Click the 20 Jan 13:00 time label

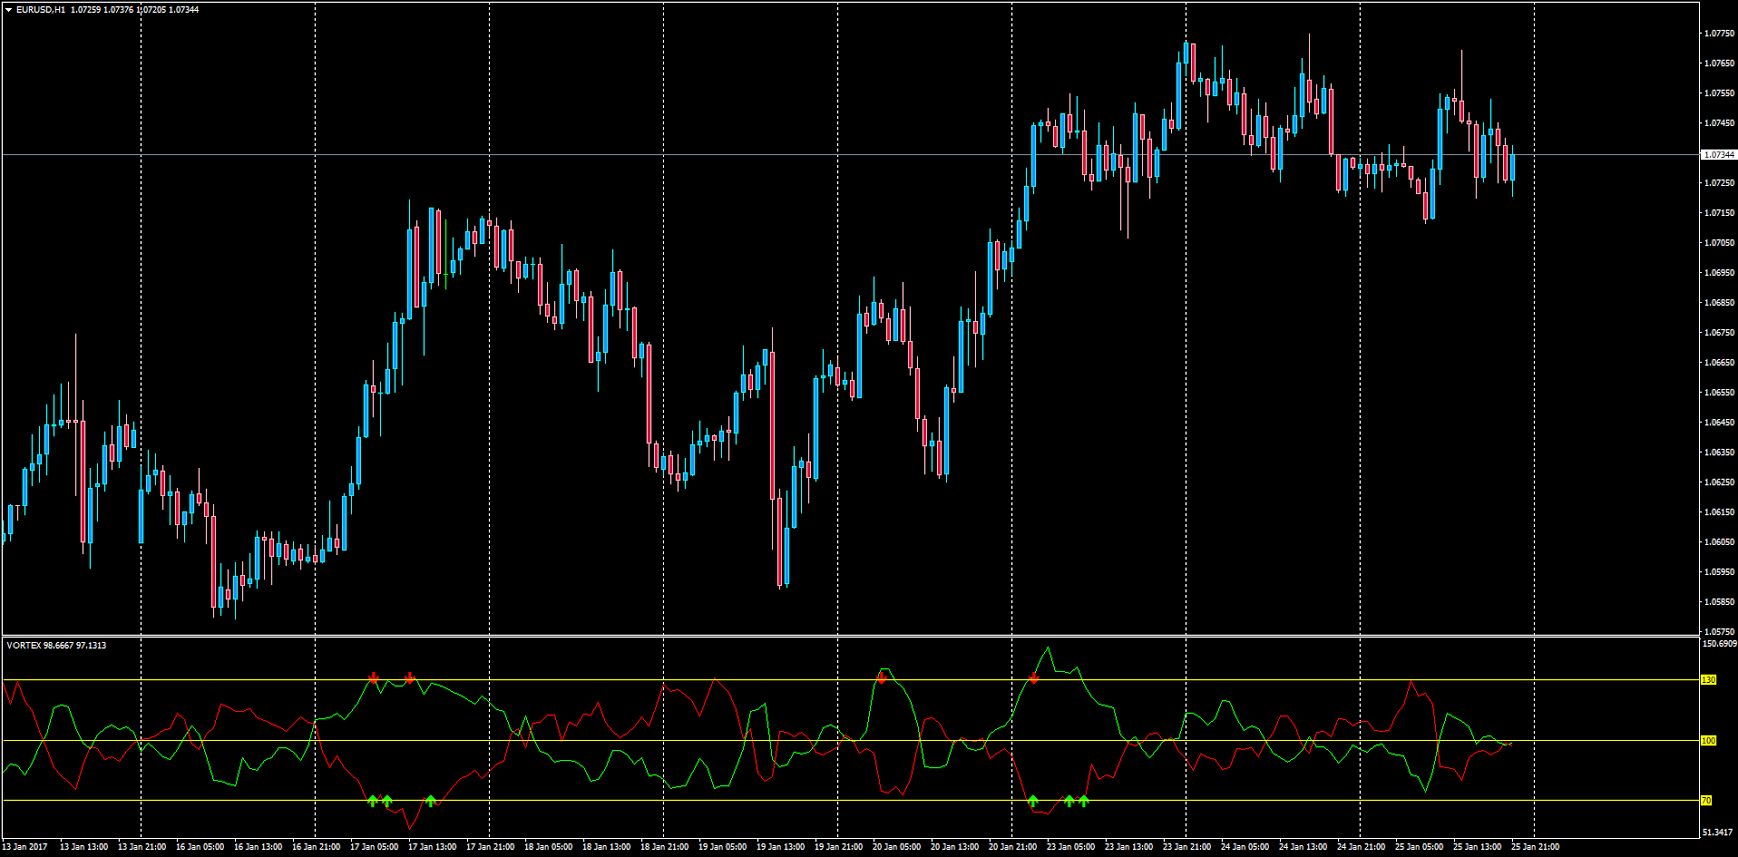click(x=954, y=847)
